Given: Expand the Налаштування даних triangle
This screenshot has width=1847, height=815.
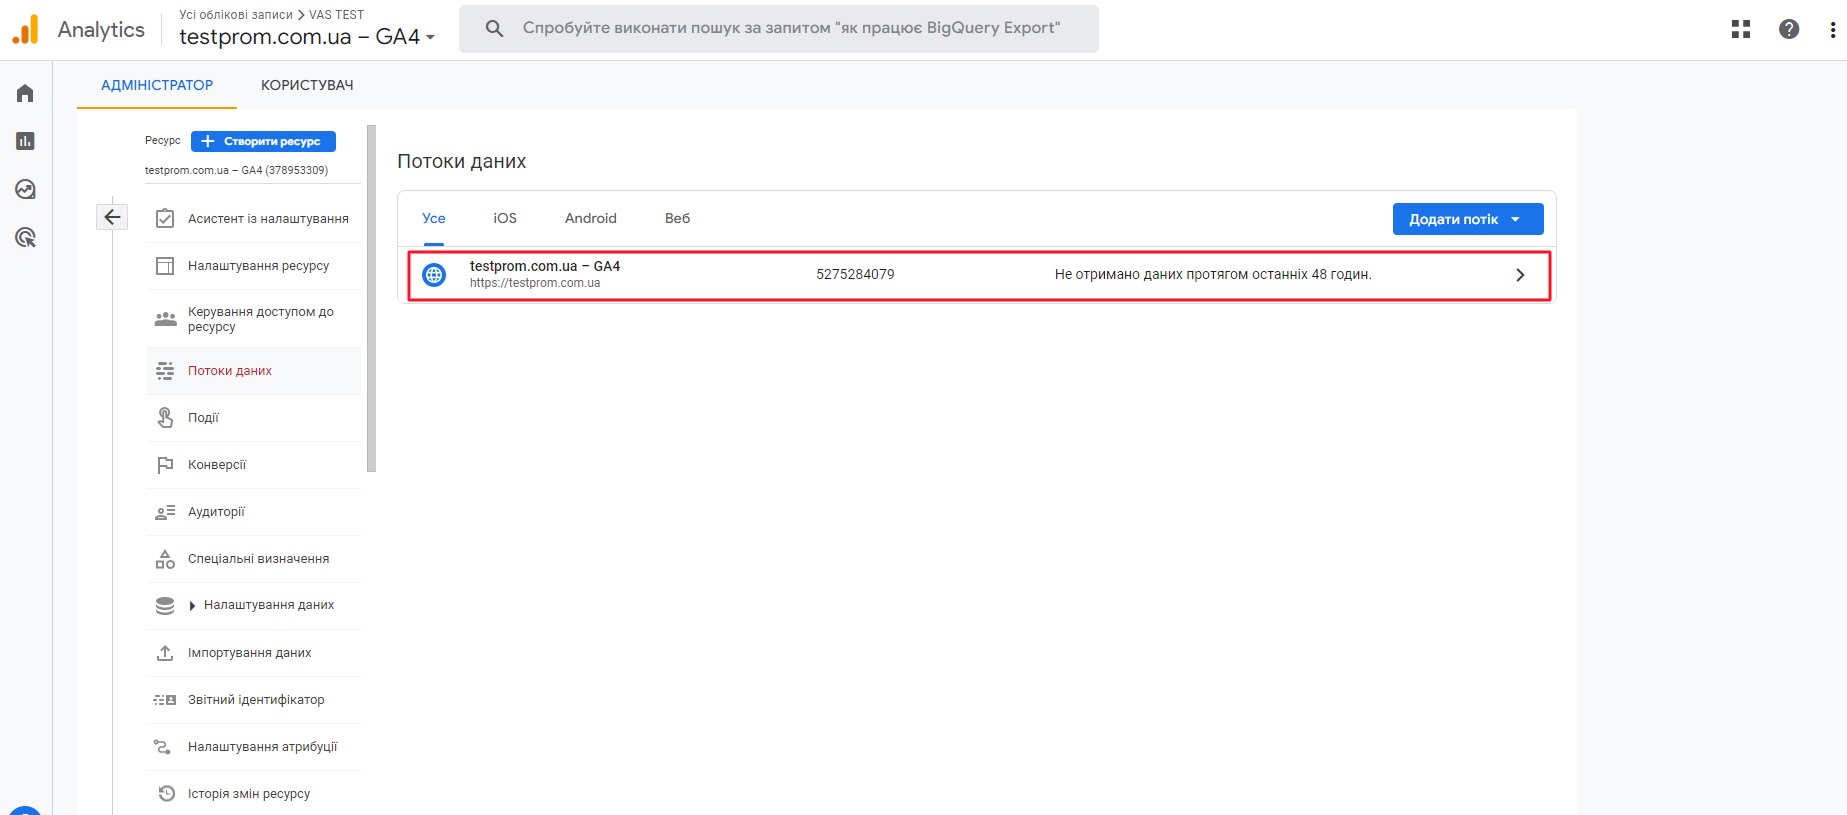Looking at the screenshot, I should point(192,606).
